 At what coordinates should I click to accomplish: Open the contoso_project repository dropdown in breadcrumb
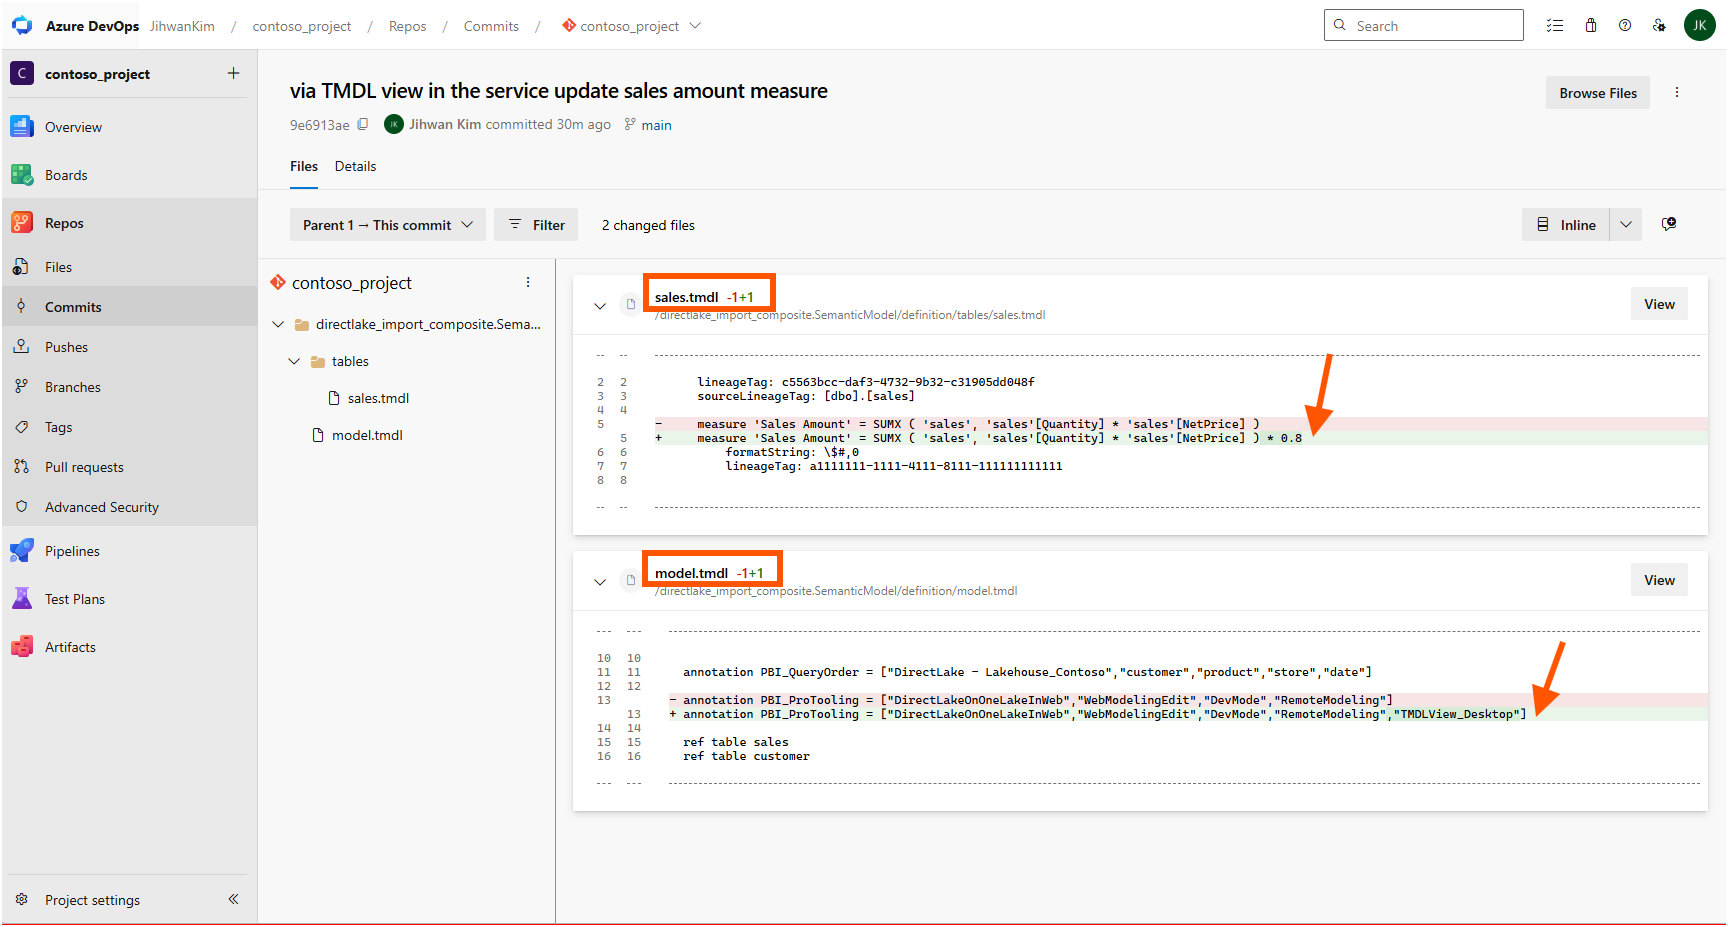click(632, 26)
